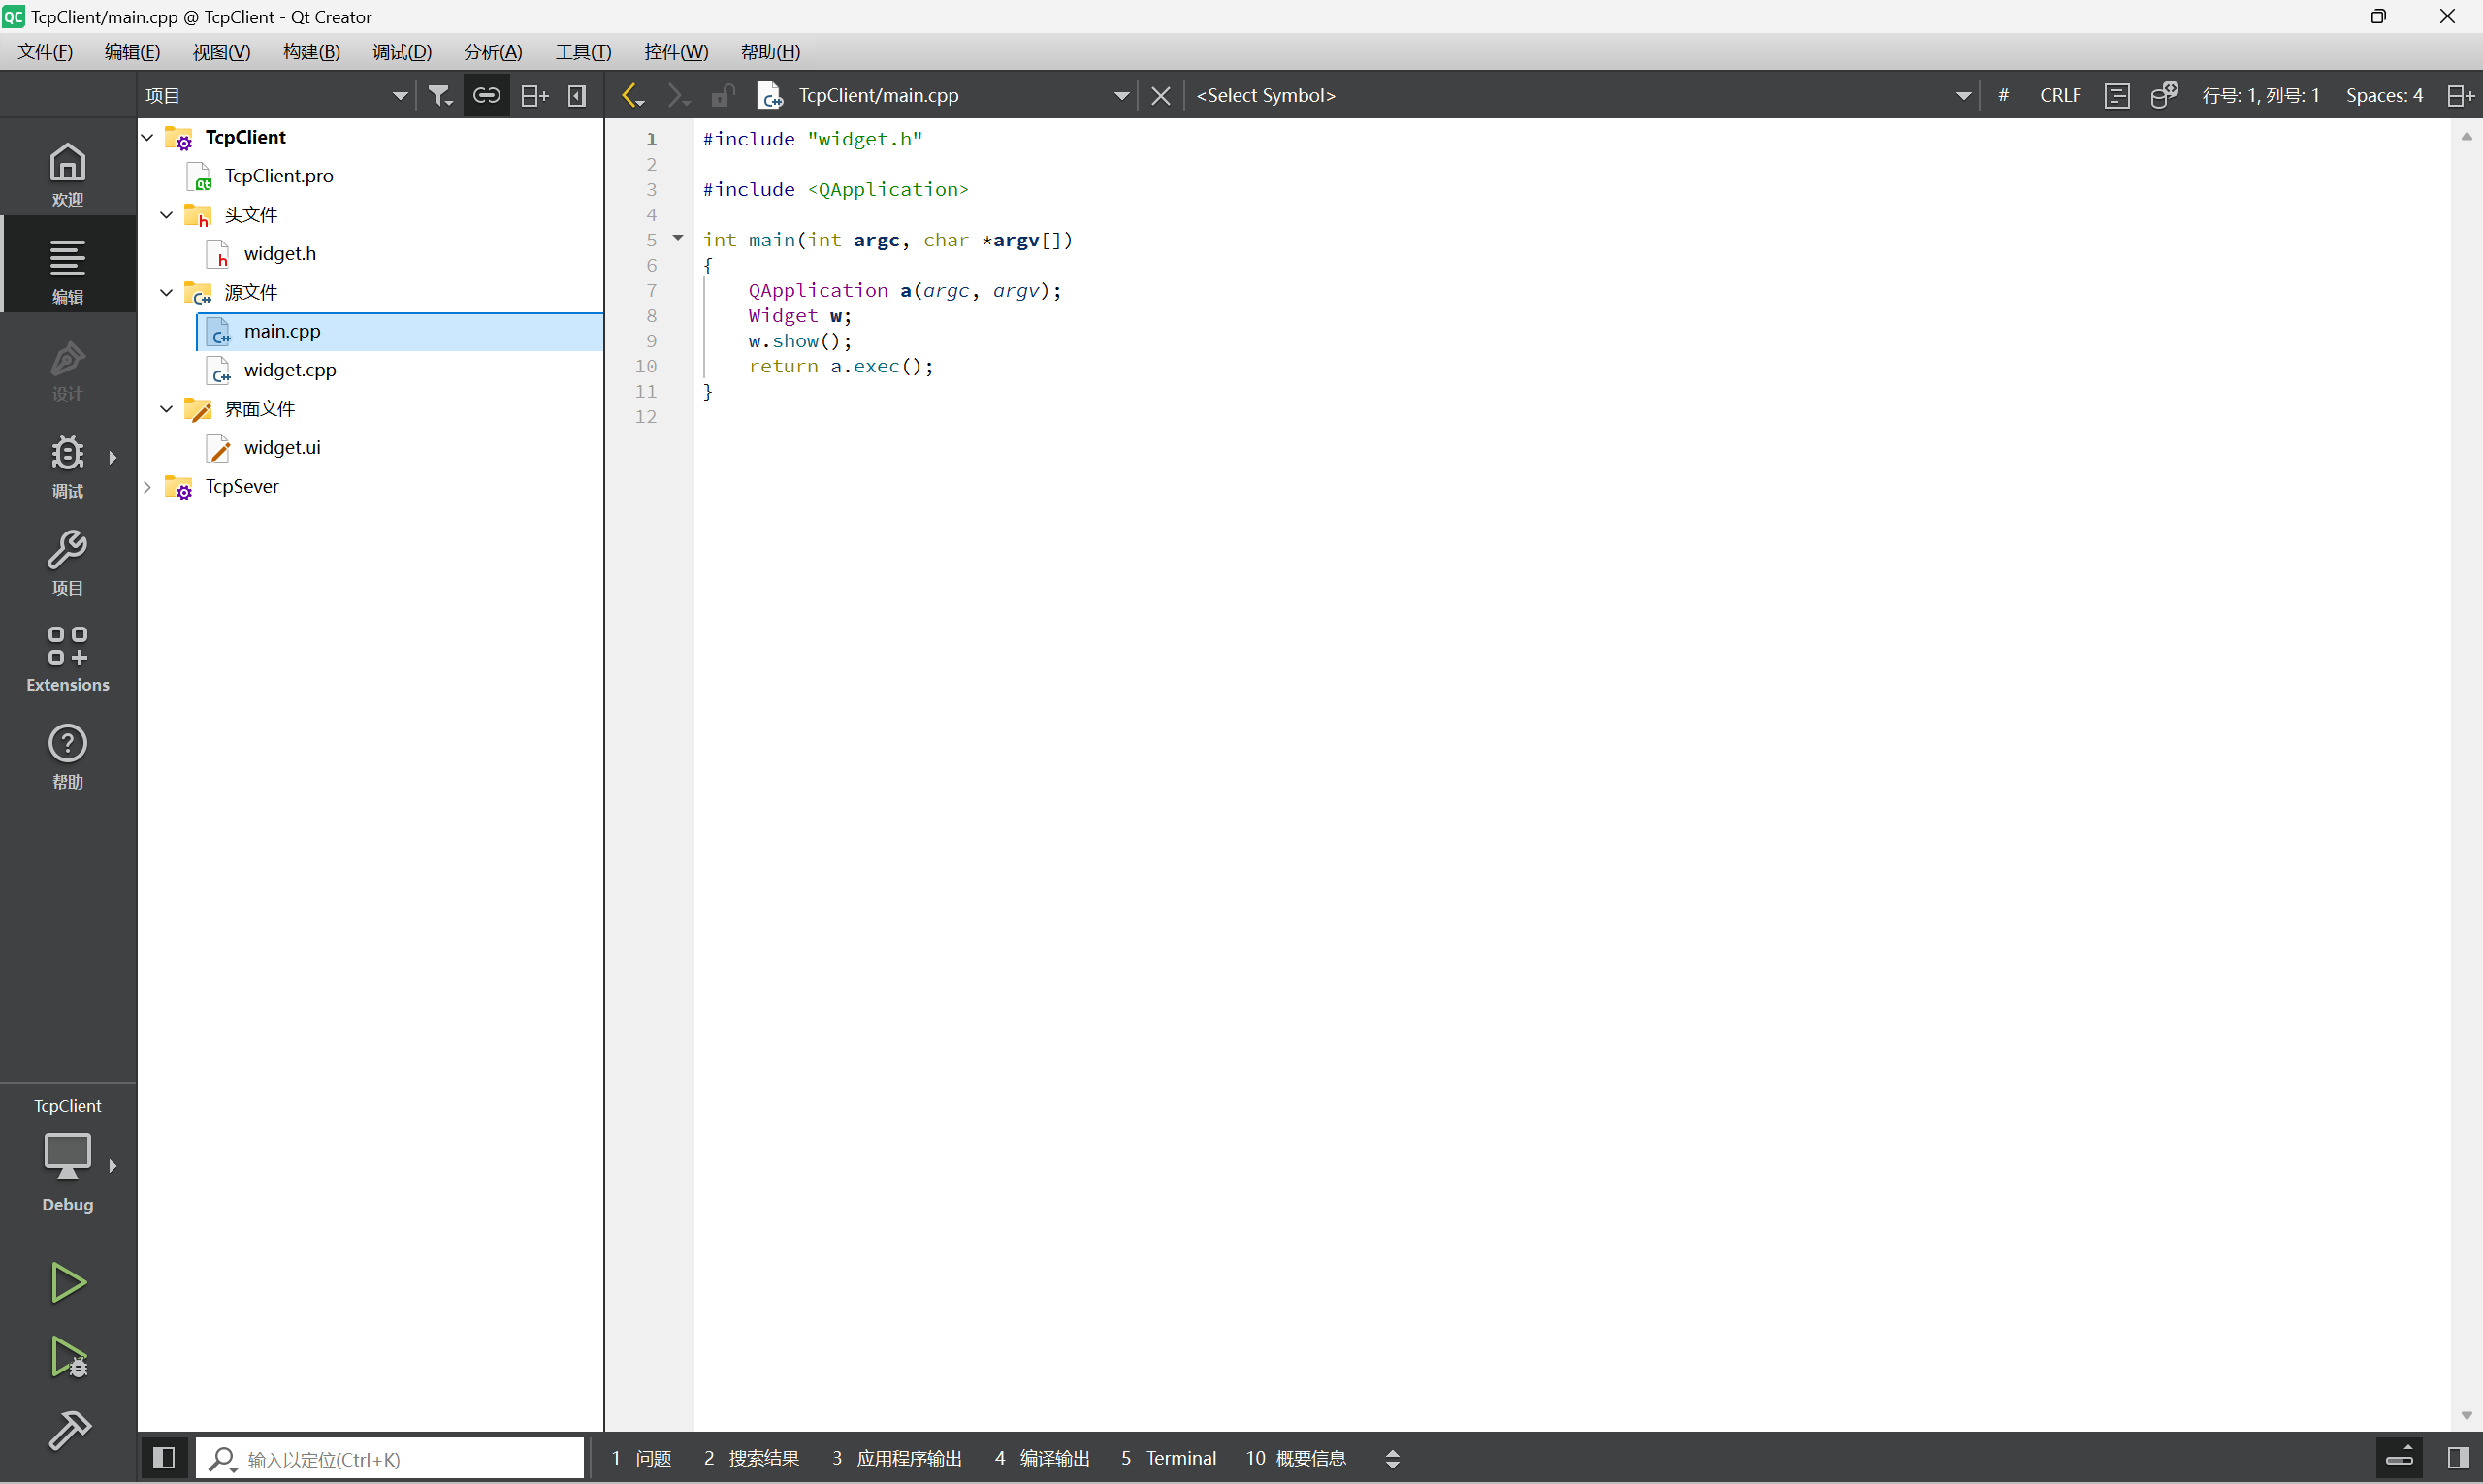
Task: Open the 构建(B) menu
Action: pyautogui.click(x=311, y=52)
